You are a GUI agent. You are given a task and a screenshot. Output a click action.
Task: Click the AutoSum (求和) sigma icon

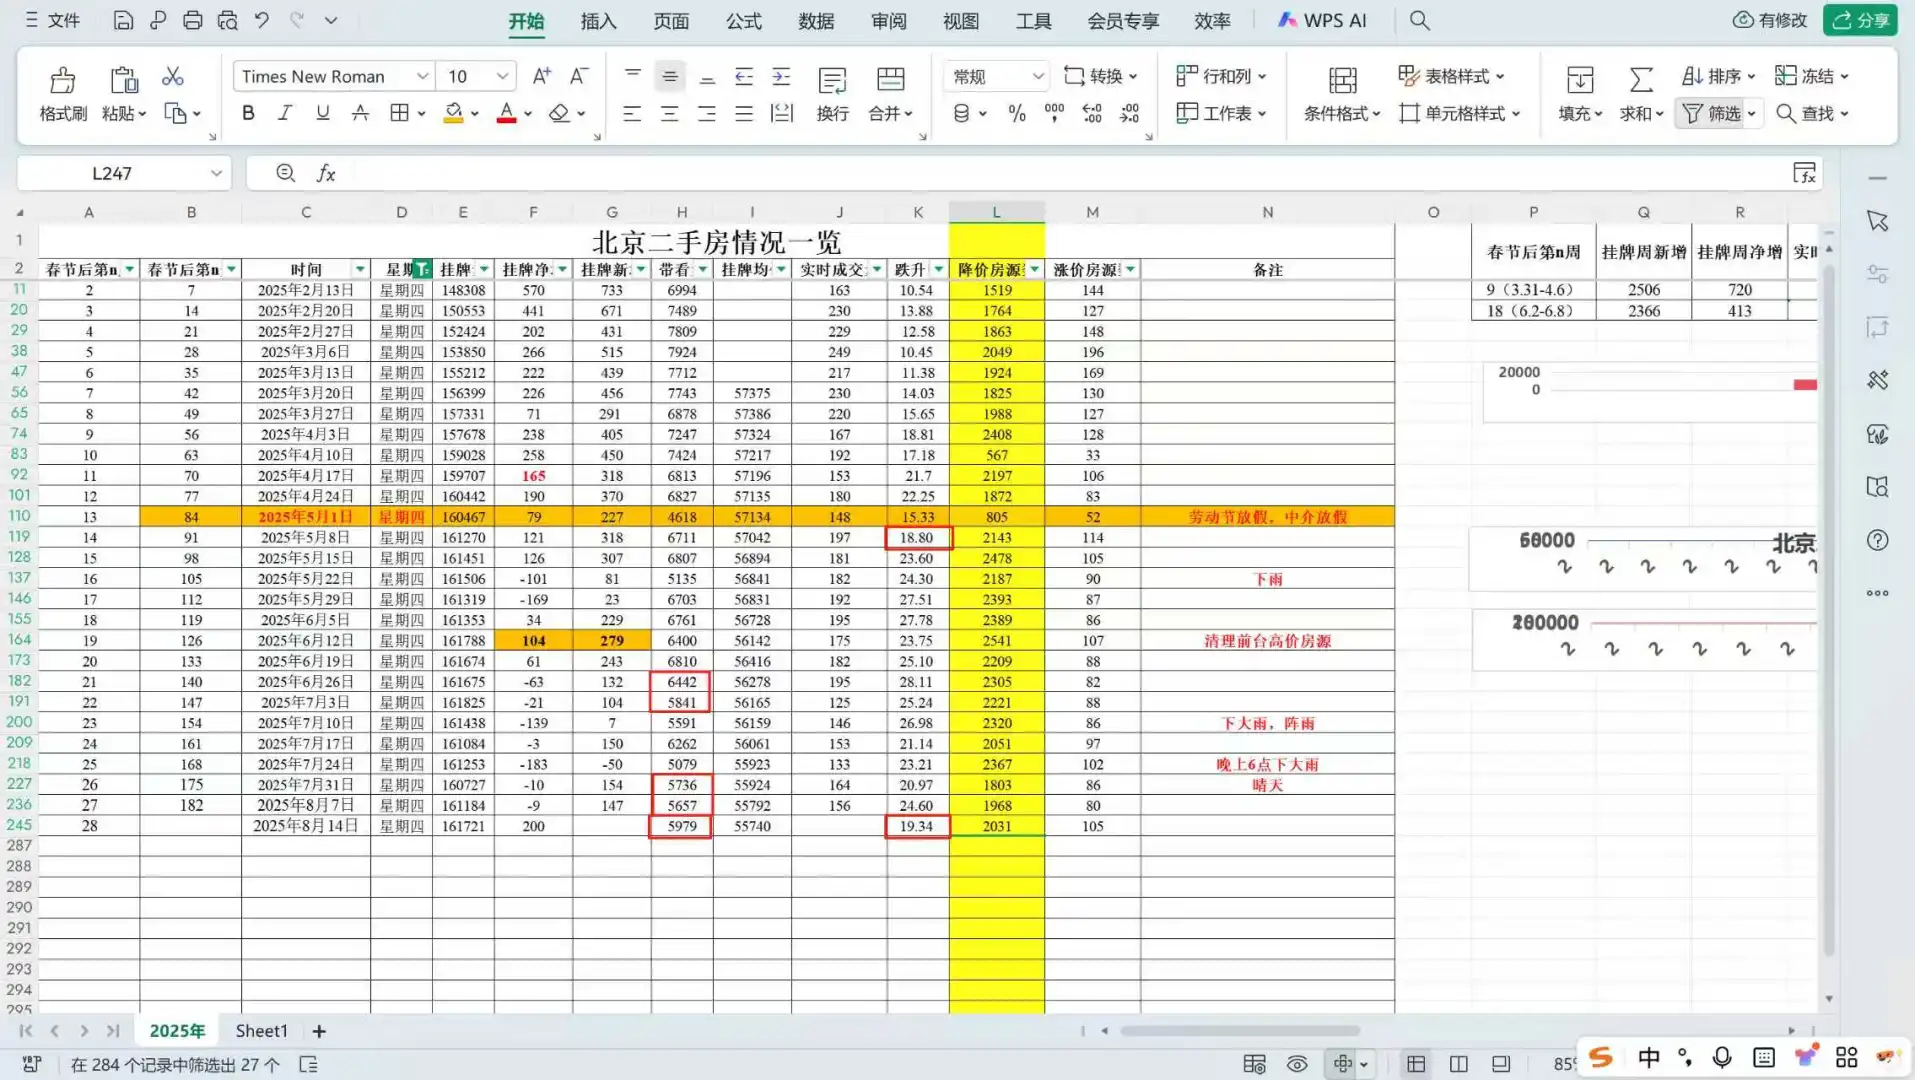click(1640, 80)
